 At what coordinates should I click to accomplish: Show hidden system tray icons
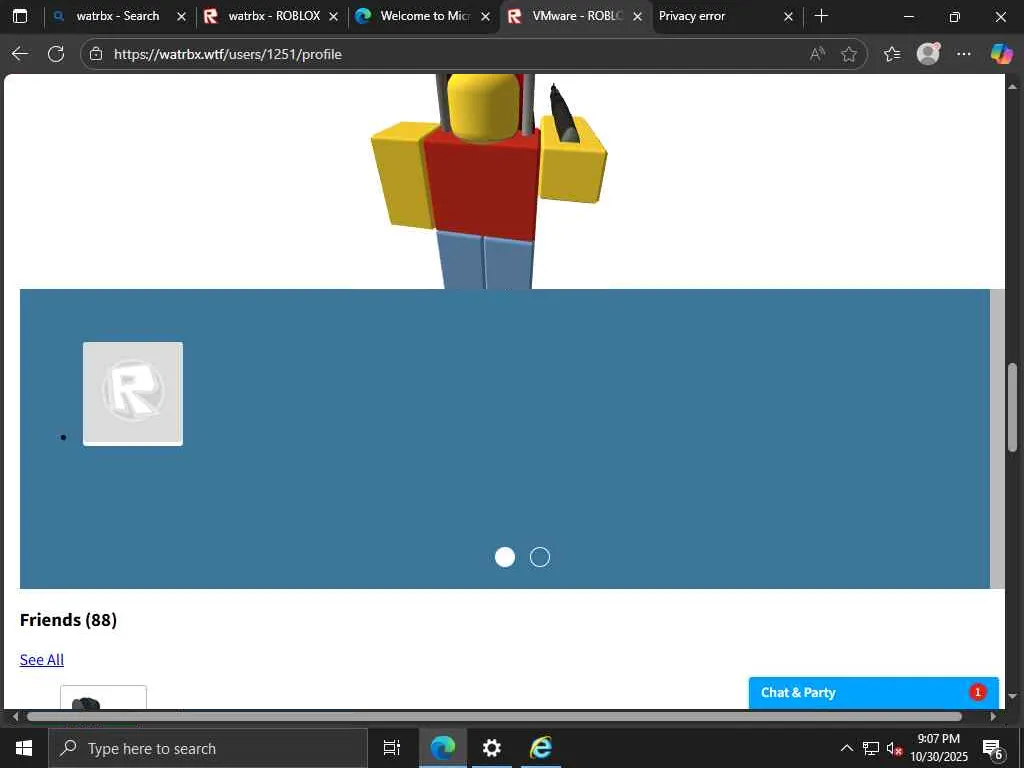click(x=846, y=748)
